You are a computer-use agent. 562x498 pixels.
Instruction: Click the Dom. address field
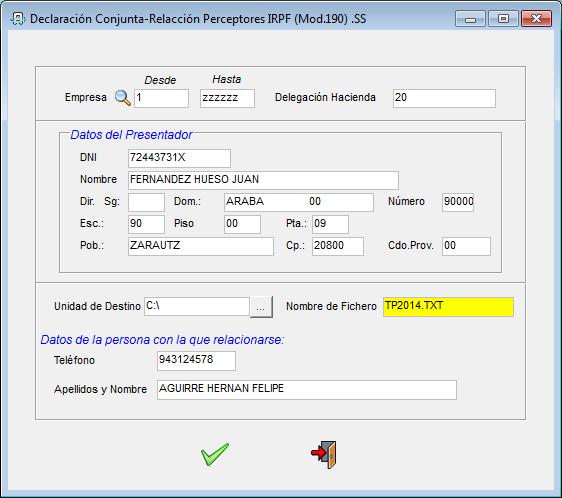tap(299, 202)
